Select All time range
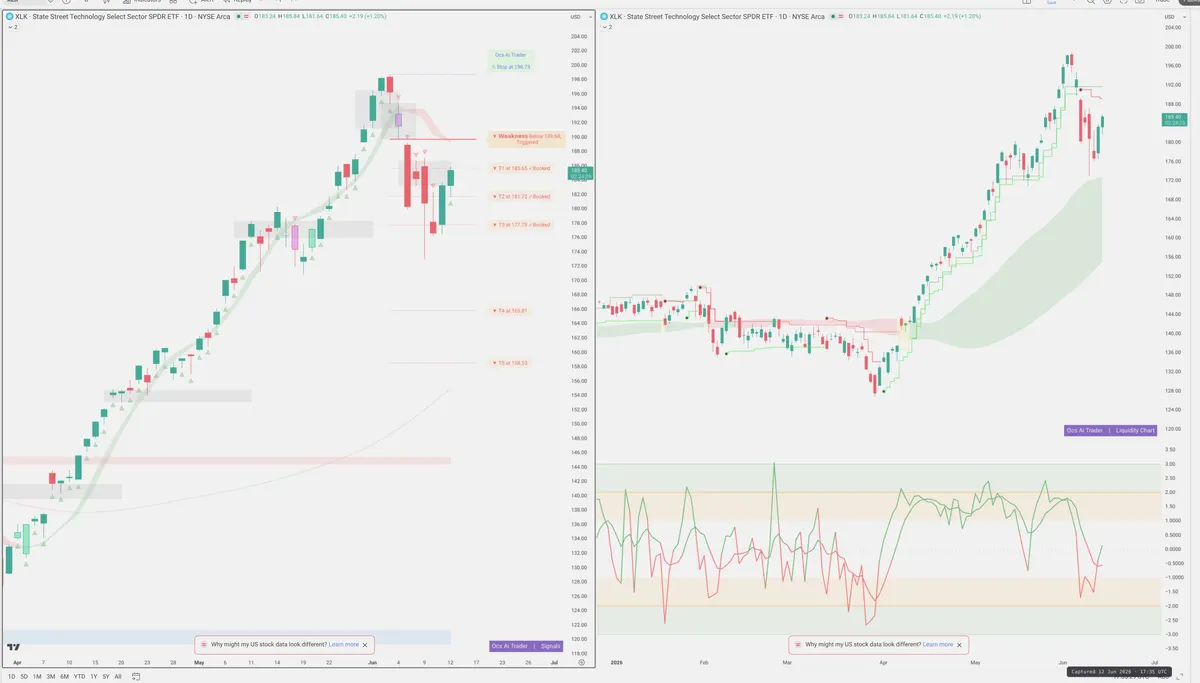The width and height of the screenshot is (1200, 683). (x=118, y=677)
